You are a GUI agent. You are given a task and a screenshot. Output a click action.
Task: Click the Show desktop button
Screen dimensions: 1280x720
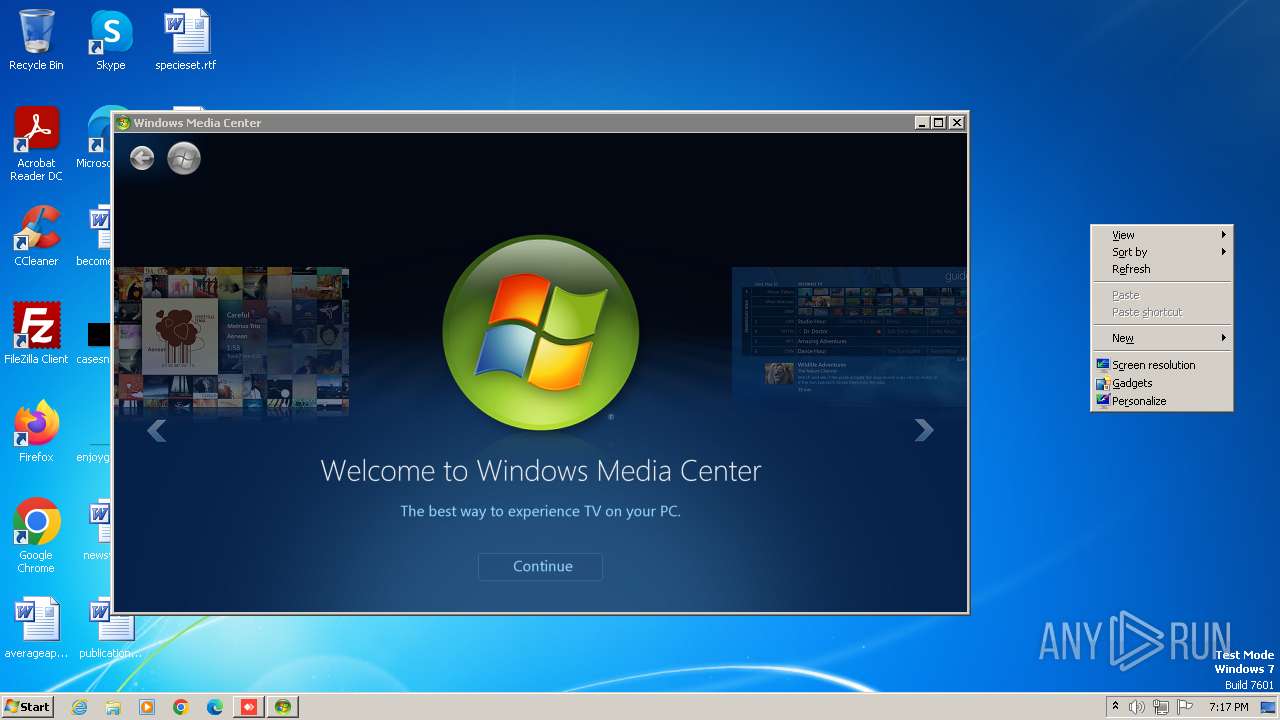[x=1268, y=707]
